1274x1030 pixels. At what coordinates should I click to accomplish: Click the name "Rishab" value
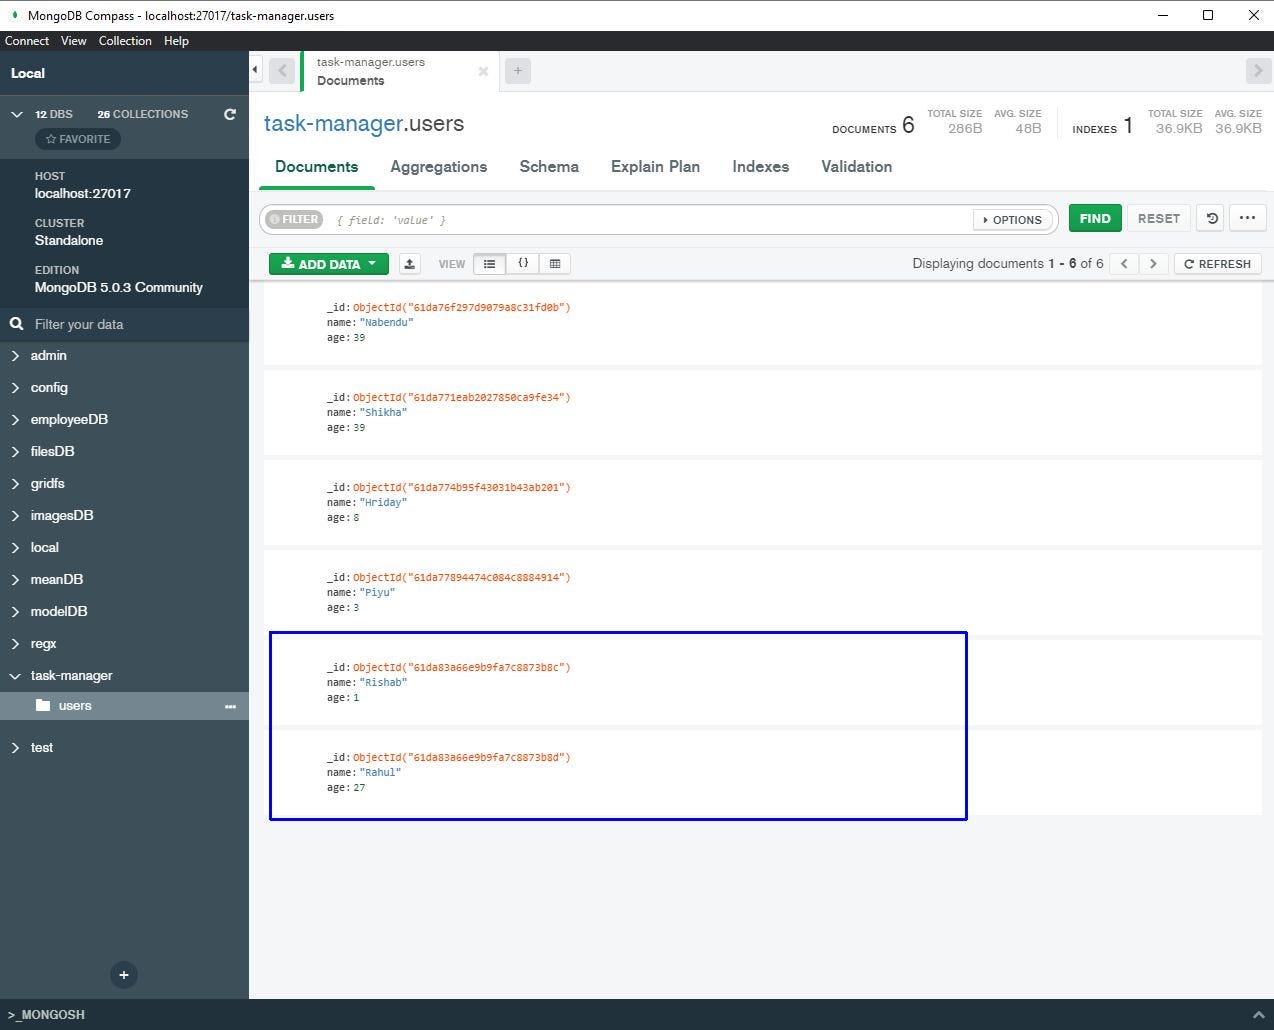383,683
